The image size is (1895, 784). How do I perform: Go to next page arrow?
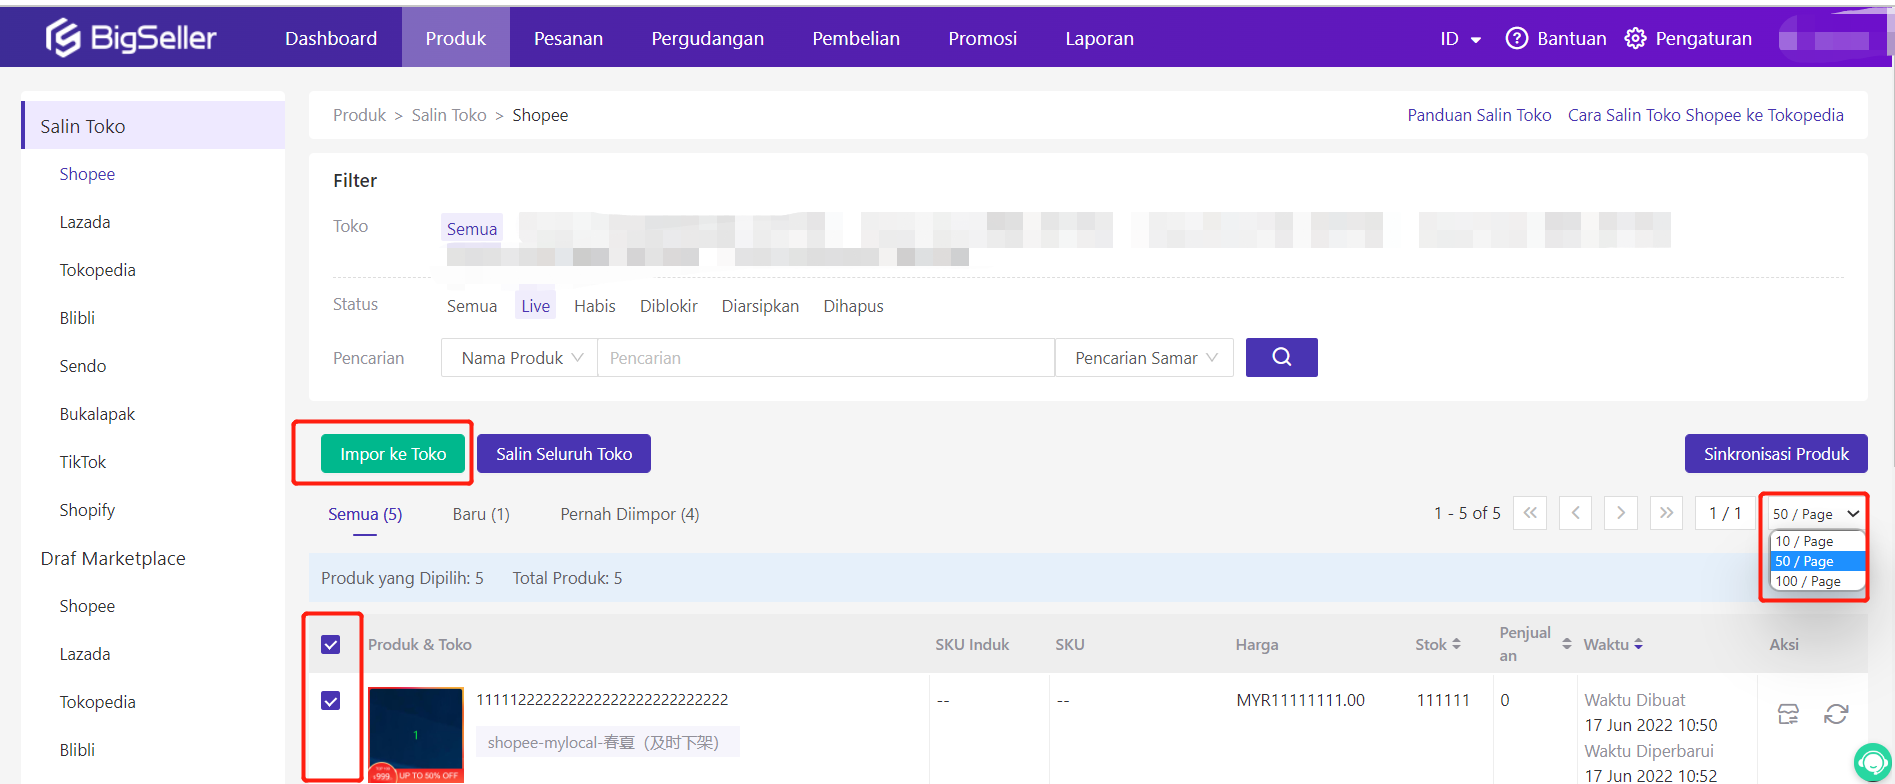[x=1620, y=513]
